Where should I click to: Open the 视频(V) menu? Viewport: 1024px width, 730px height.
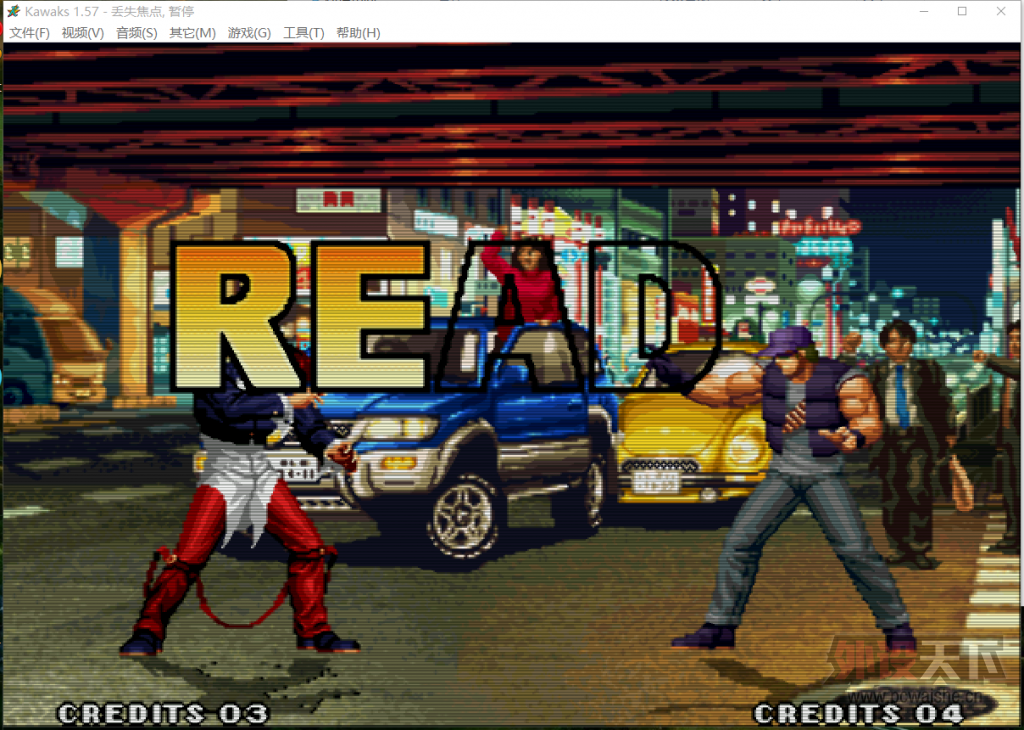click(x=83, y=33)
